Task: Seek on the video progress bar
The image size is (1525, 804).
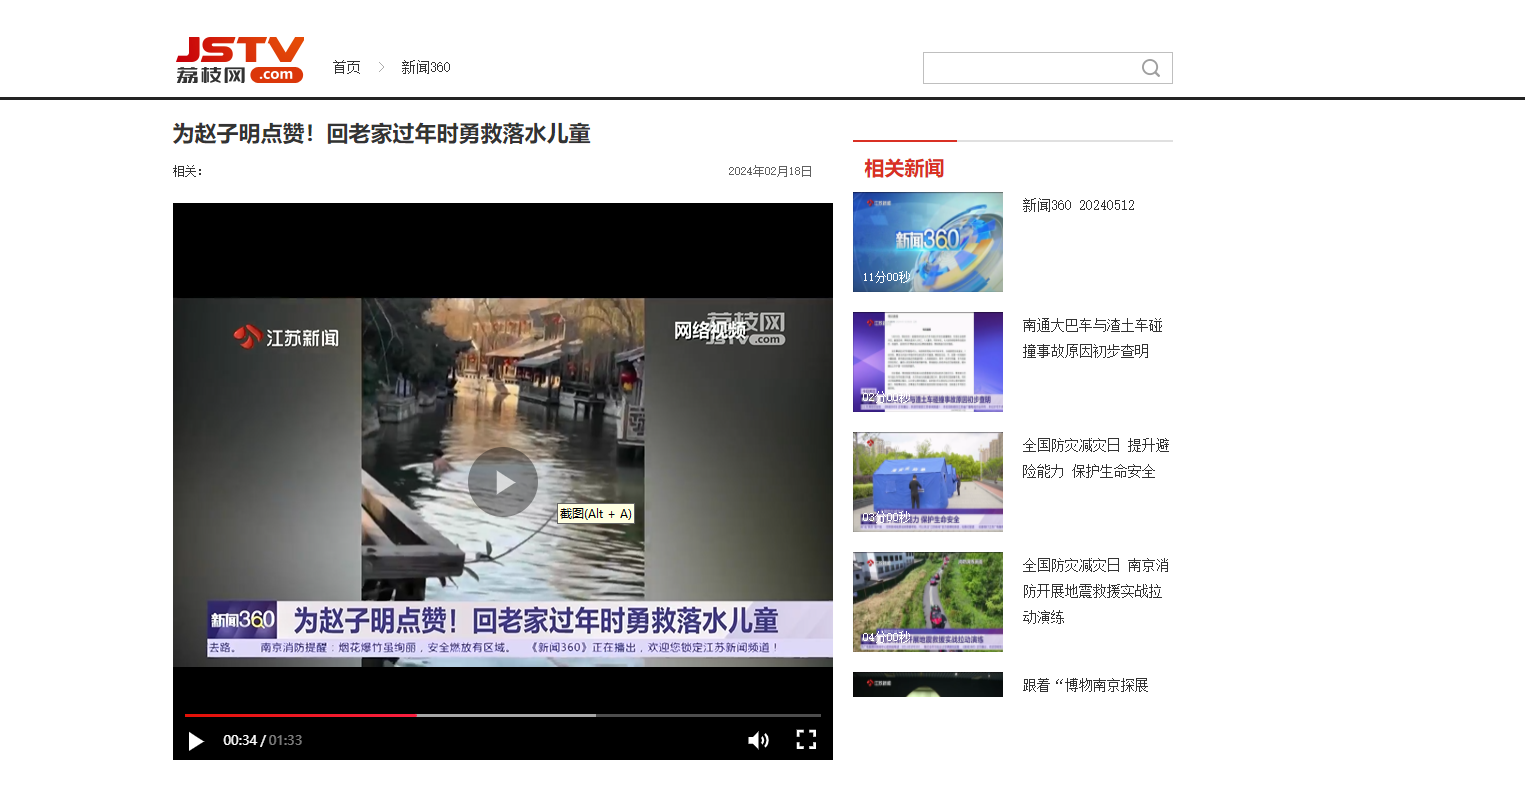Action: click(502, 715)
